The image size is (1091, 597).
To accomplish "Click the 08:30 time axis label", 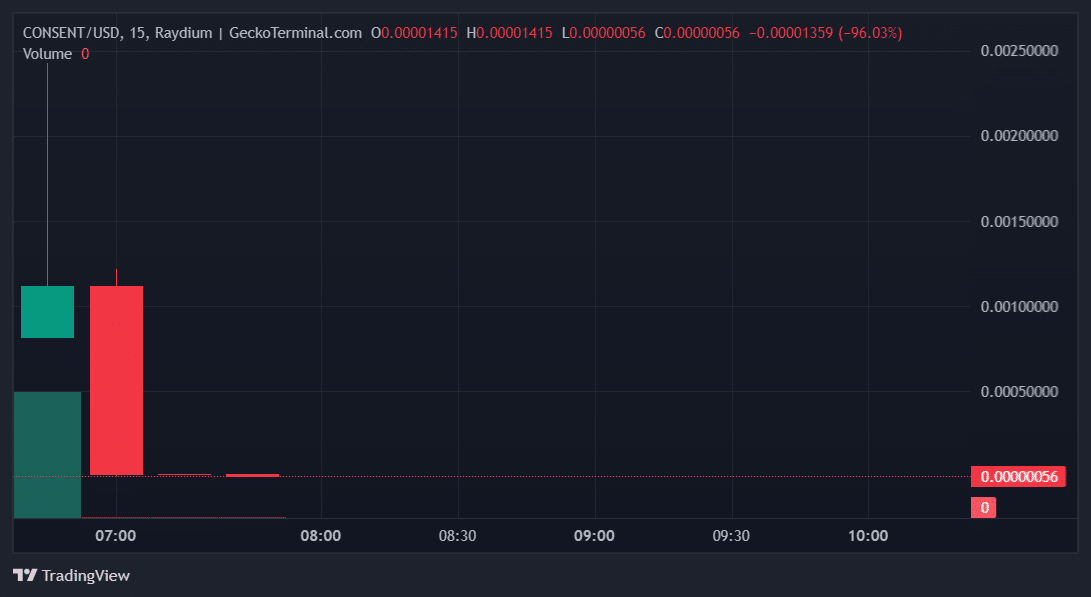I will click(457, 536).
